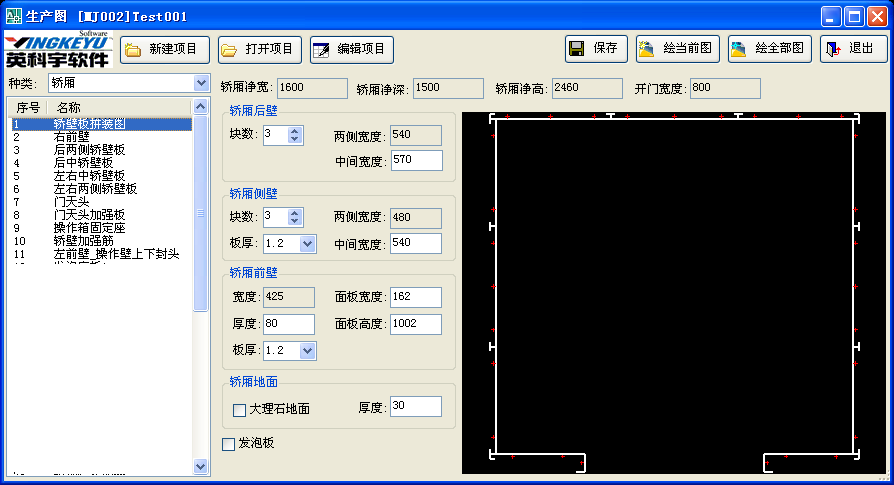Enable the 大理石地面 checkbox
Image resolution: width=894 pixels, height=485 pixels.
click(x=239, y=409)
